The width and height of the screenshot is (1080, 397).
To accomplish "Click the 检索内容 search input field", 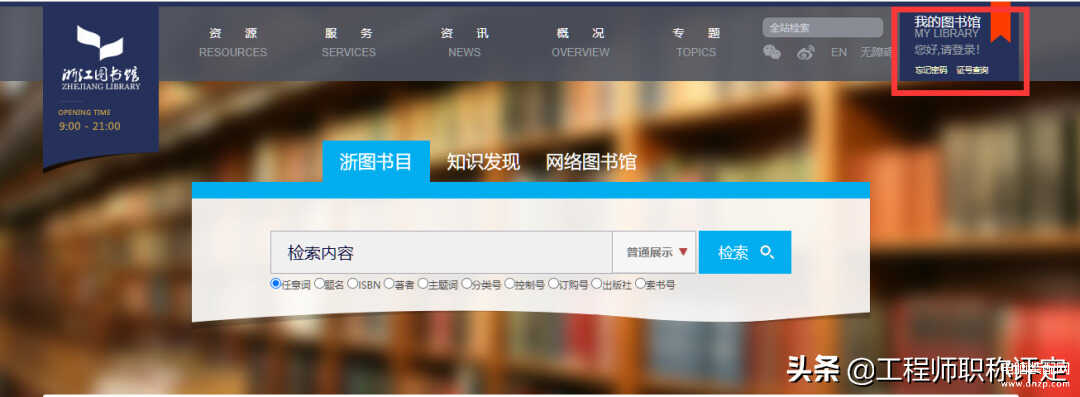I will click(441, 252).
